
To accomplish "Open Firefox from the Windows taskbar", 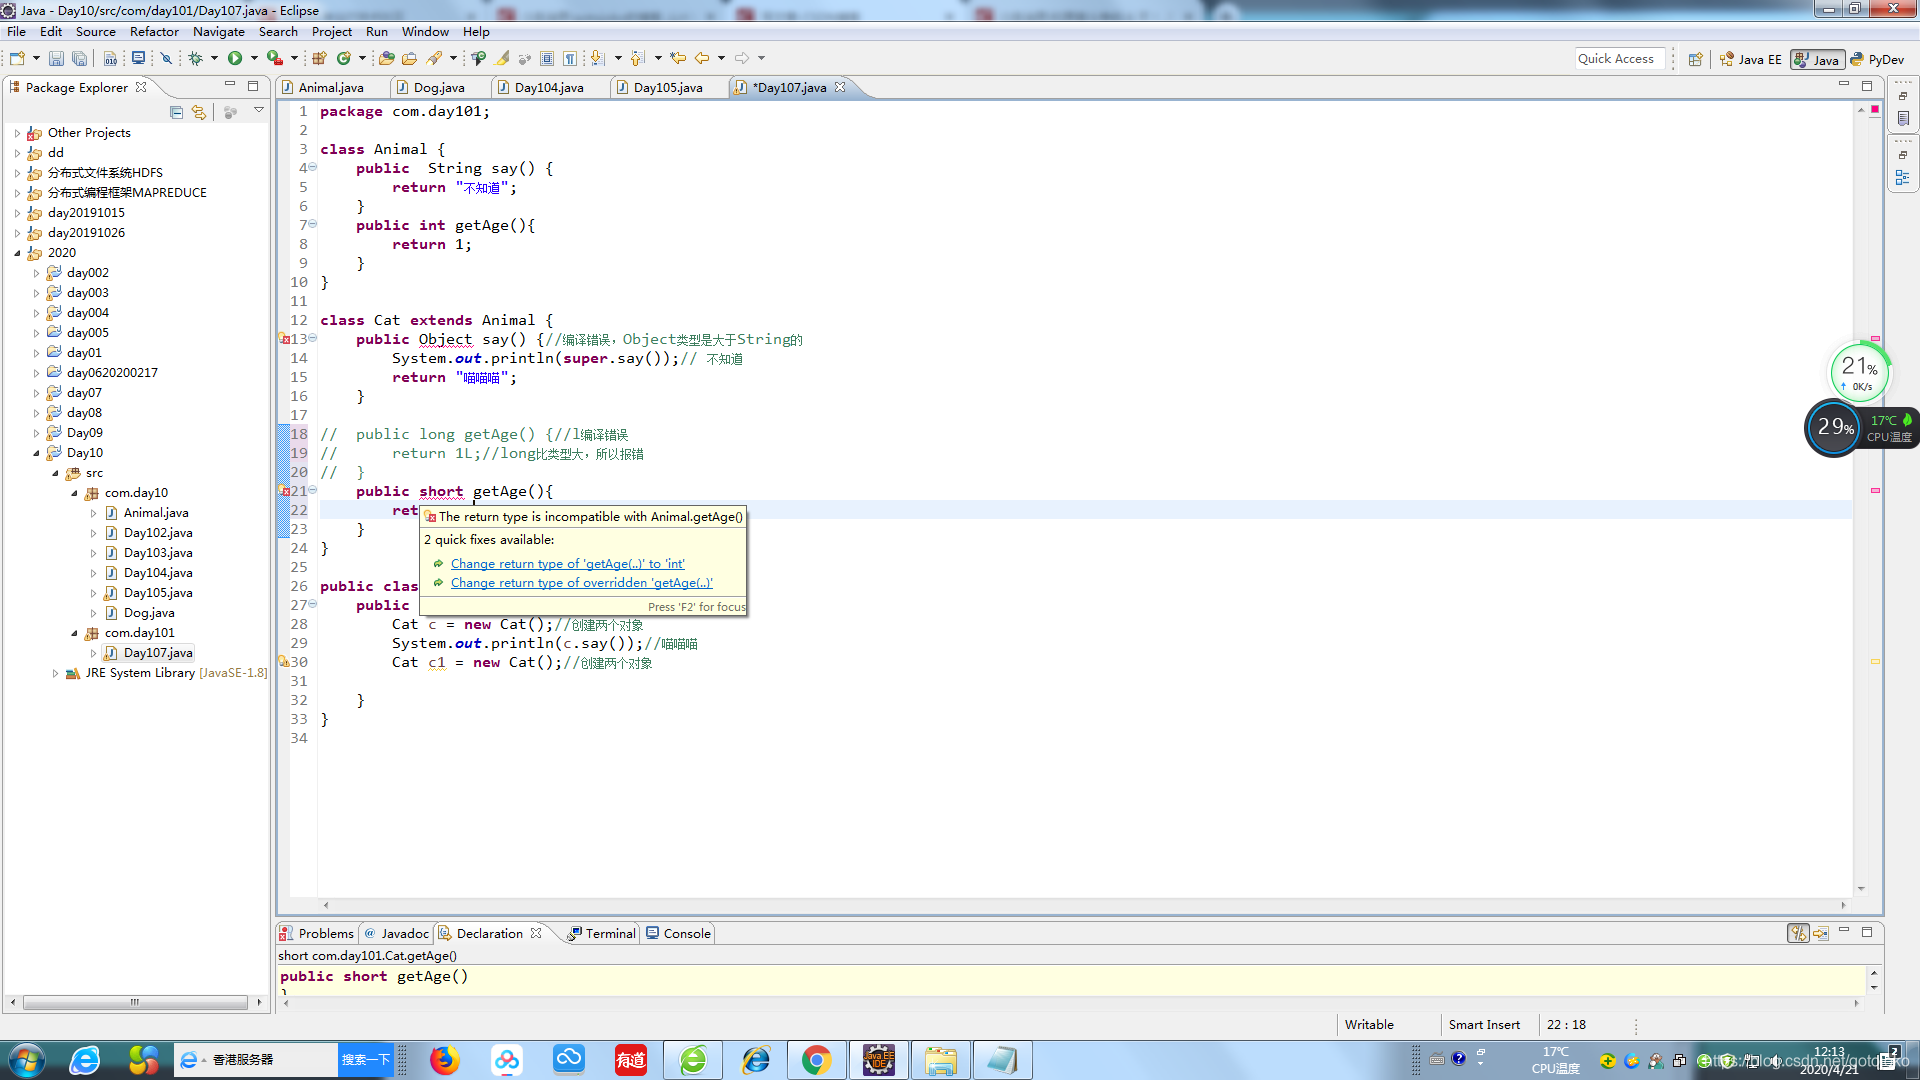I will point(444,1060).
